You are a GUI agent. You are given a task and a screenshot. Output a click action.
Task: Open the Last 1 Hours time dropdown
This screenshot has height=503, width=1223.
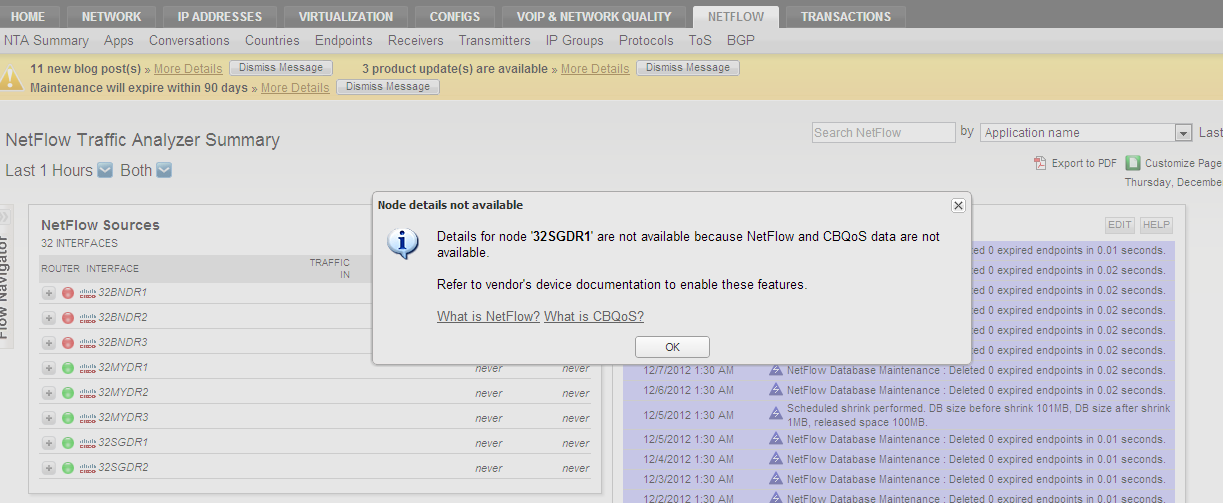coord(105,171)
